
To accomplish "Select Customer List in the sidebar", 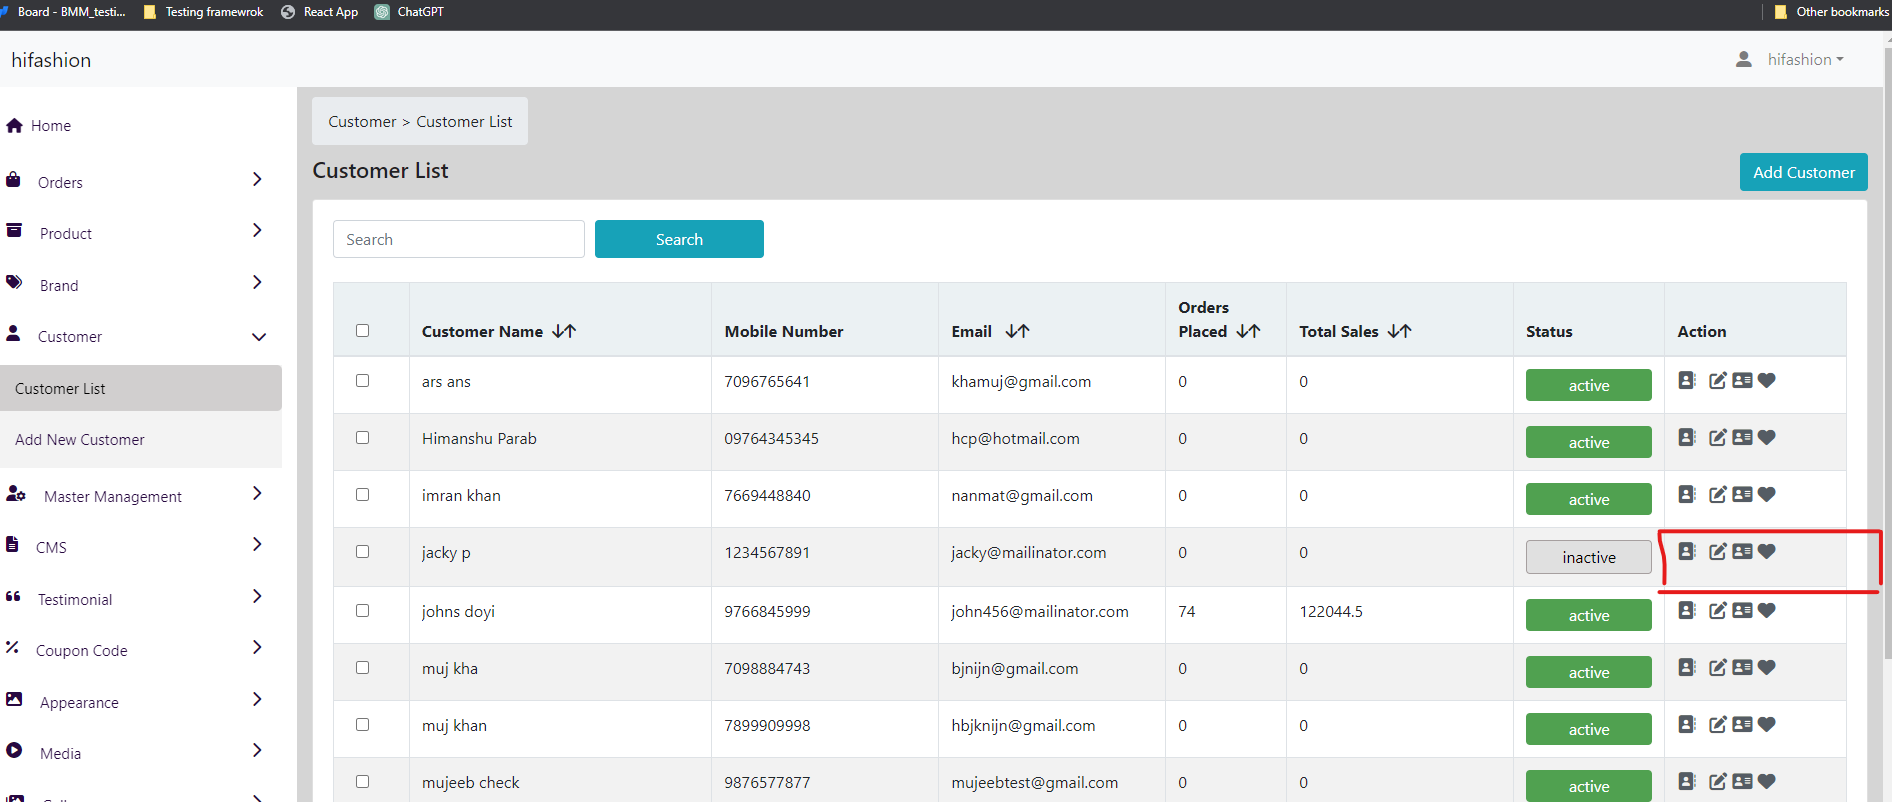I will [141, 388].
